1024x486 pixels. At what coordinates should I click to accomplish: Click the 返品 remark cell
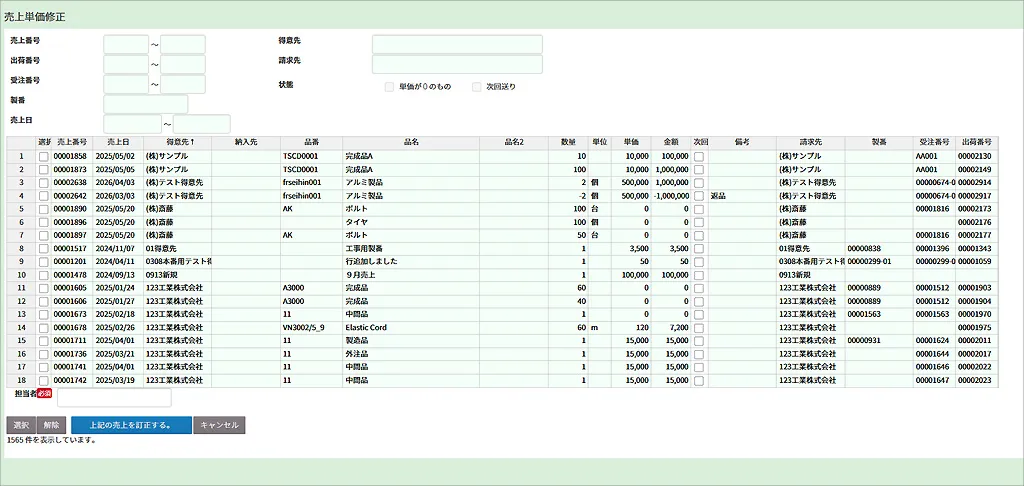tap(742, 196)
